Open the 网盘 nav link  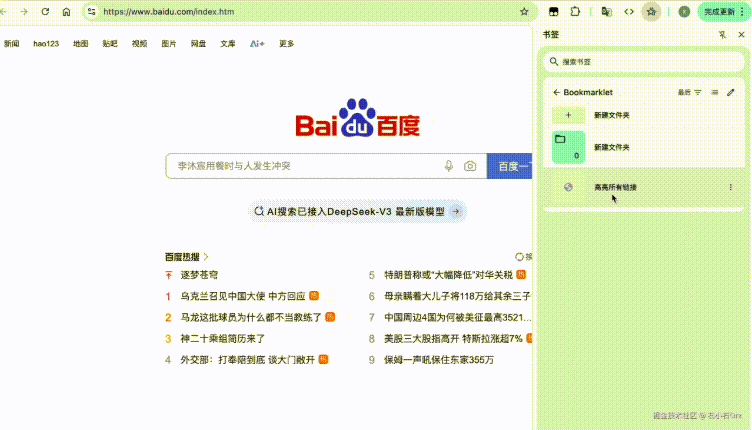point(199,44)
